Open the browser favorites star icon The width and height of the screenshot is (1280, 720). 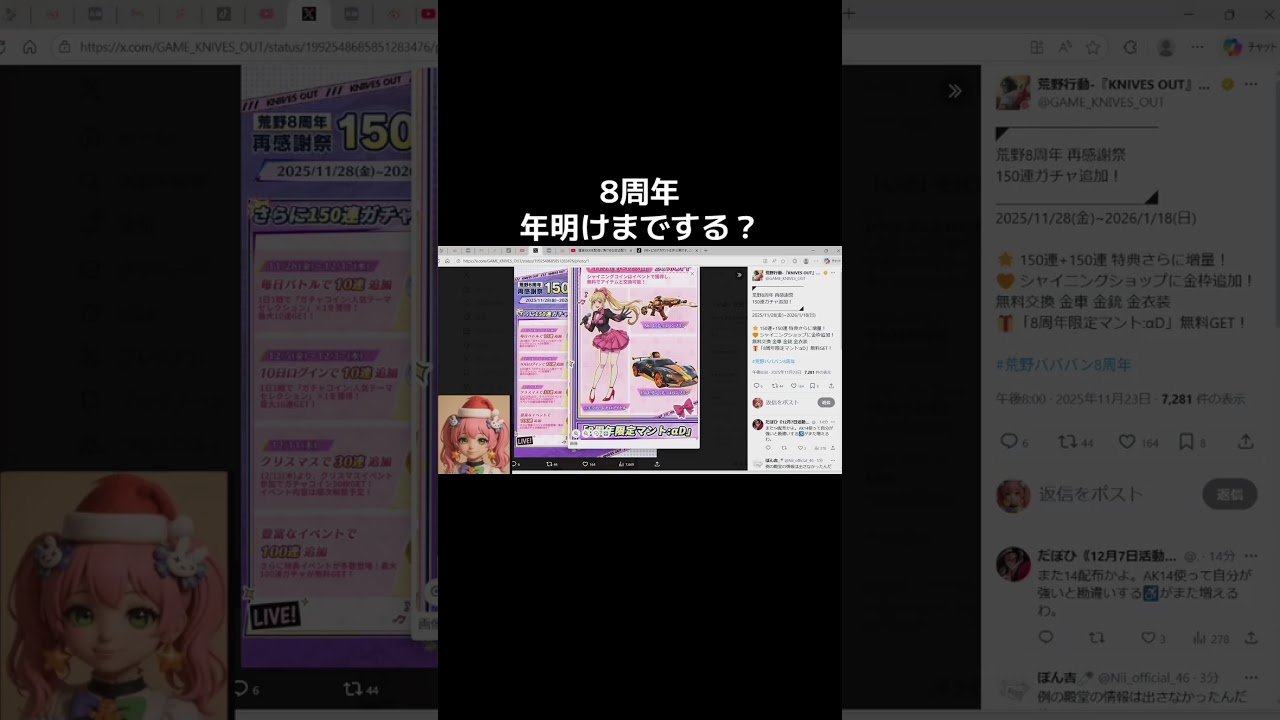click(1093, 47)
